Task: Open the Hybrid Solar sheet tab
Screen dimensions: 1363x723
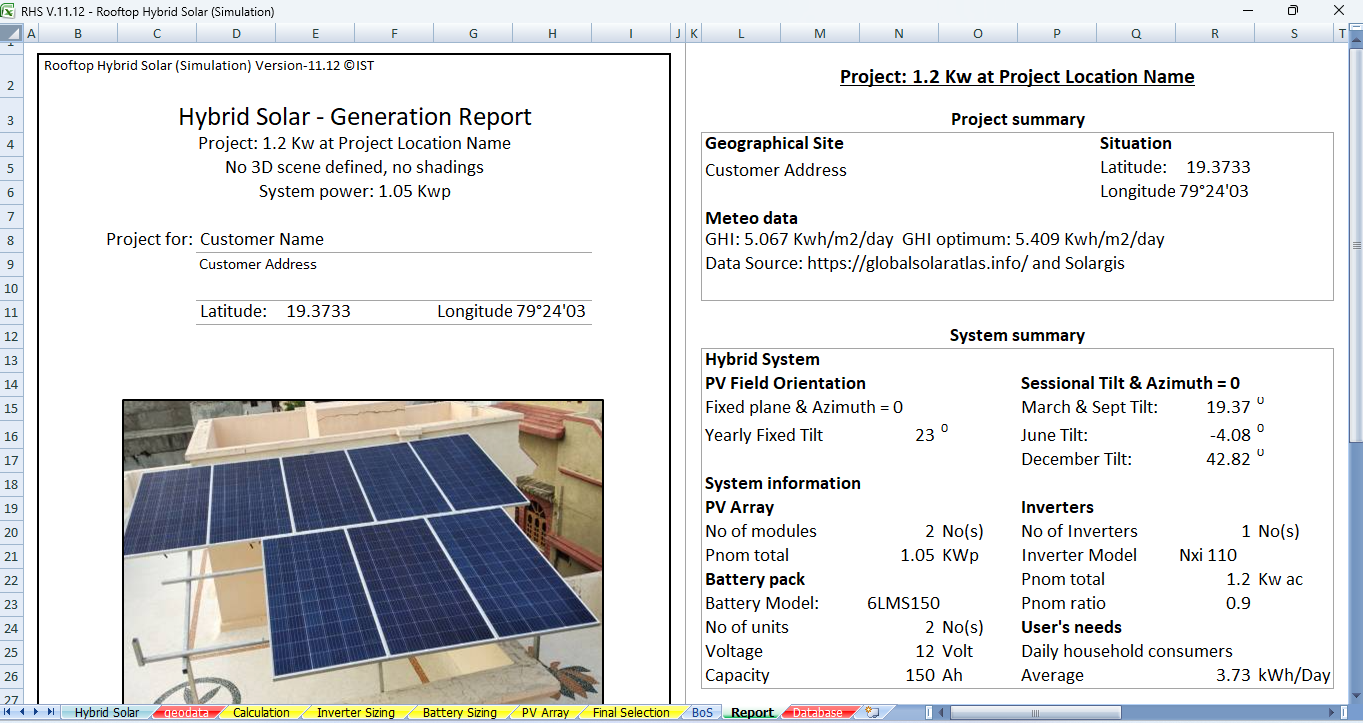Action: [107, 713]
